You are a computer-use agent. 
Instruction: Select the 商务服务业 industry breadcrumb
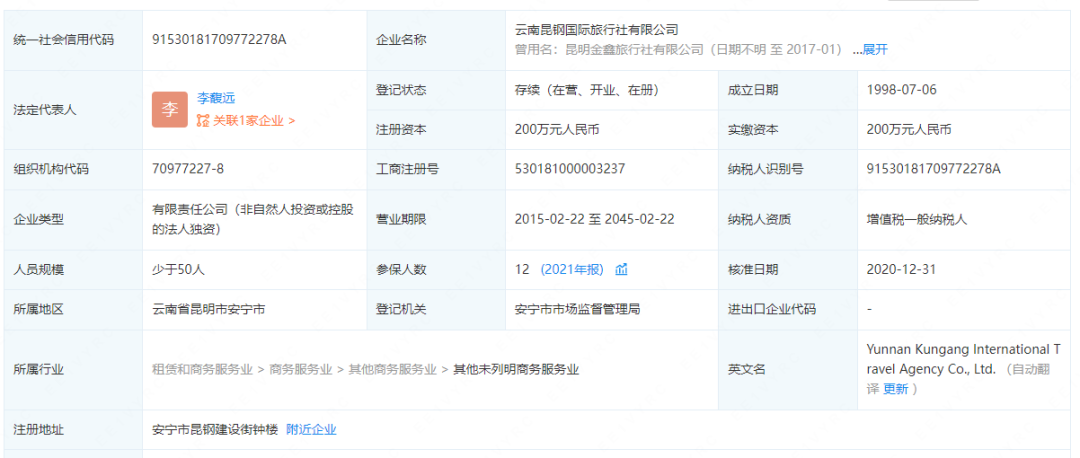coord(300,369)
